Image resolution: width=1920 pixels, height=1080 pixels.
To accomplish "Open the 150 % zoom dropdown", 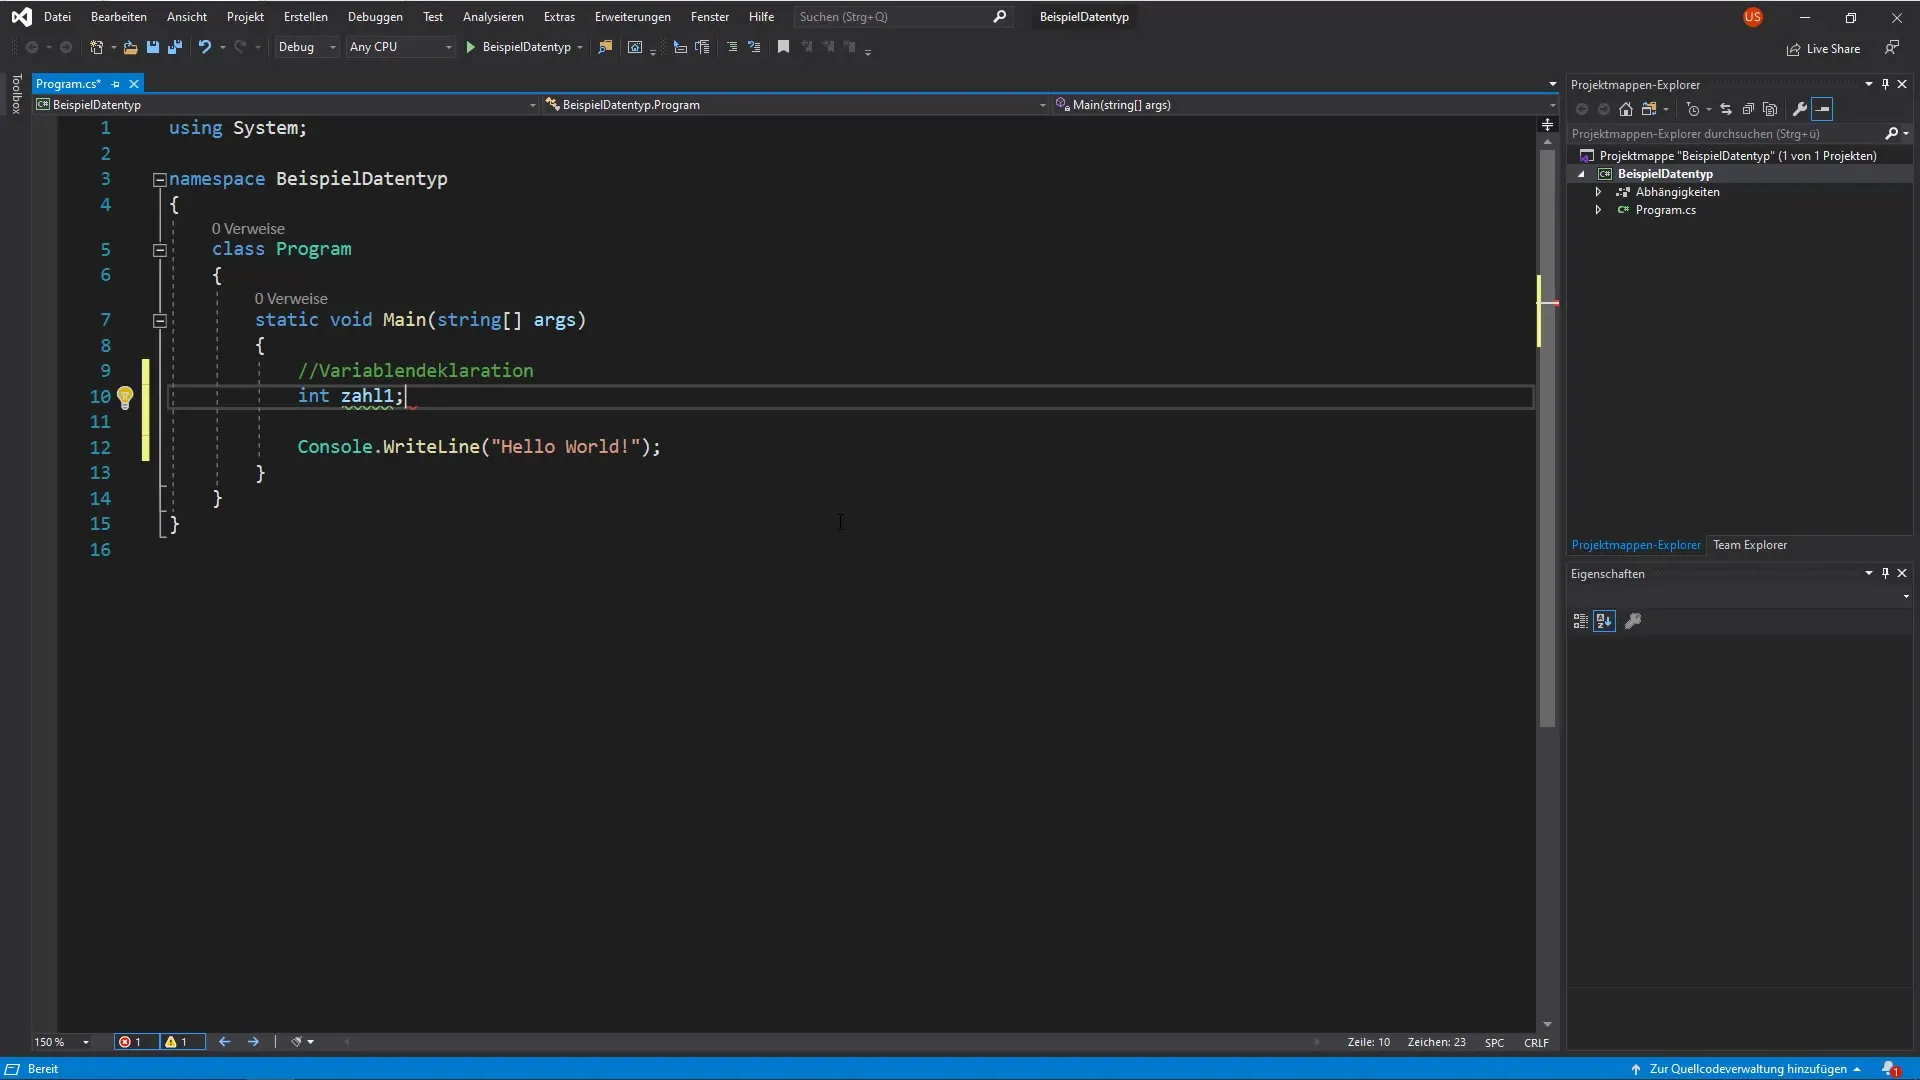I will [x=61, y=1042].
